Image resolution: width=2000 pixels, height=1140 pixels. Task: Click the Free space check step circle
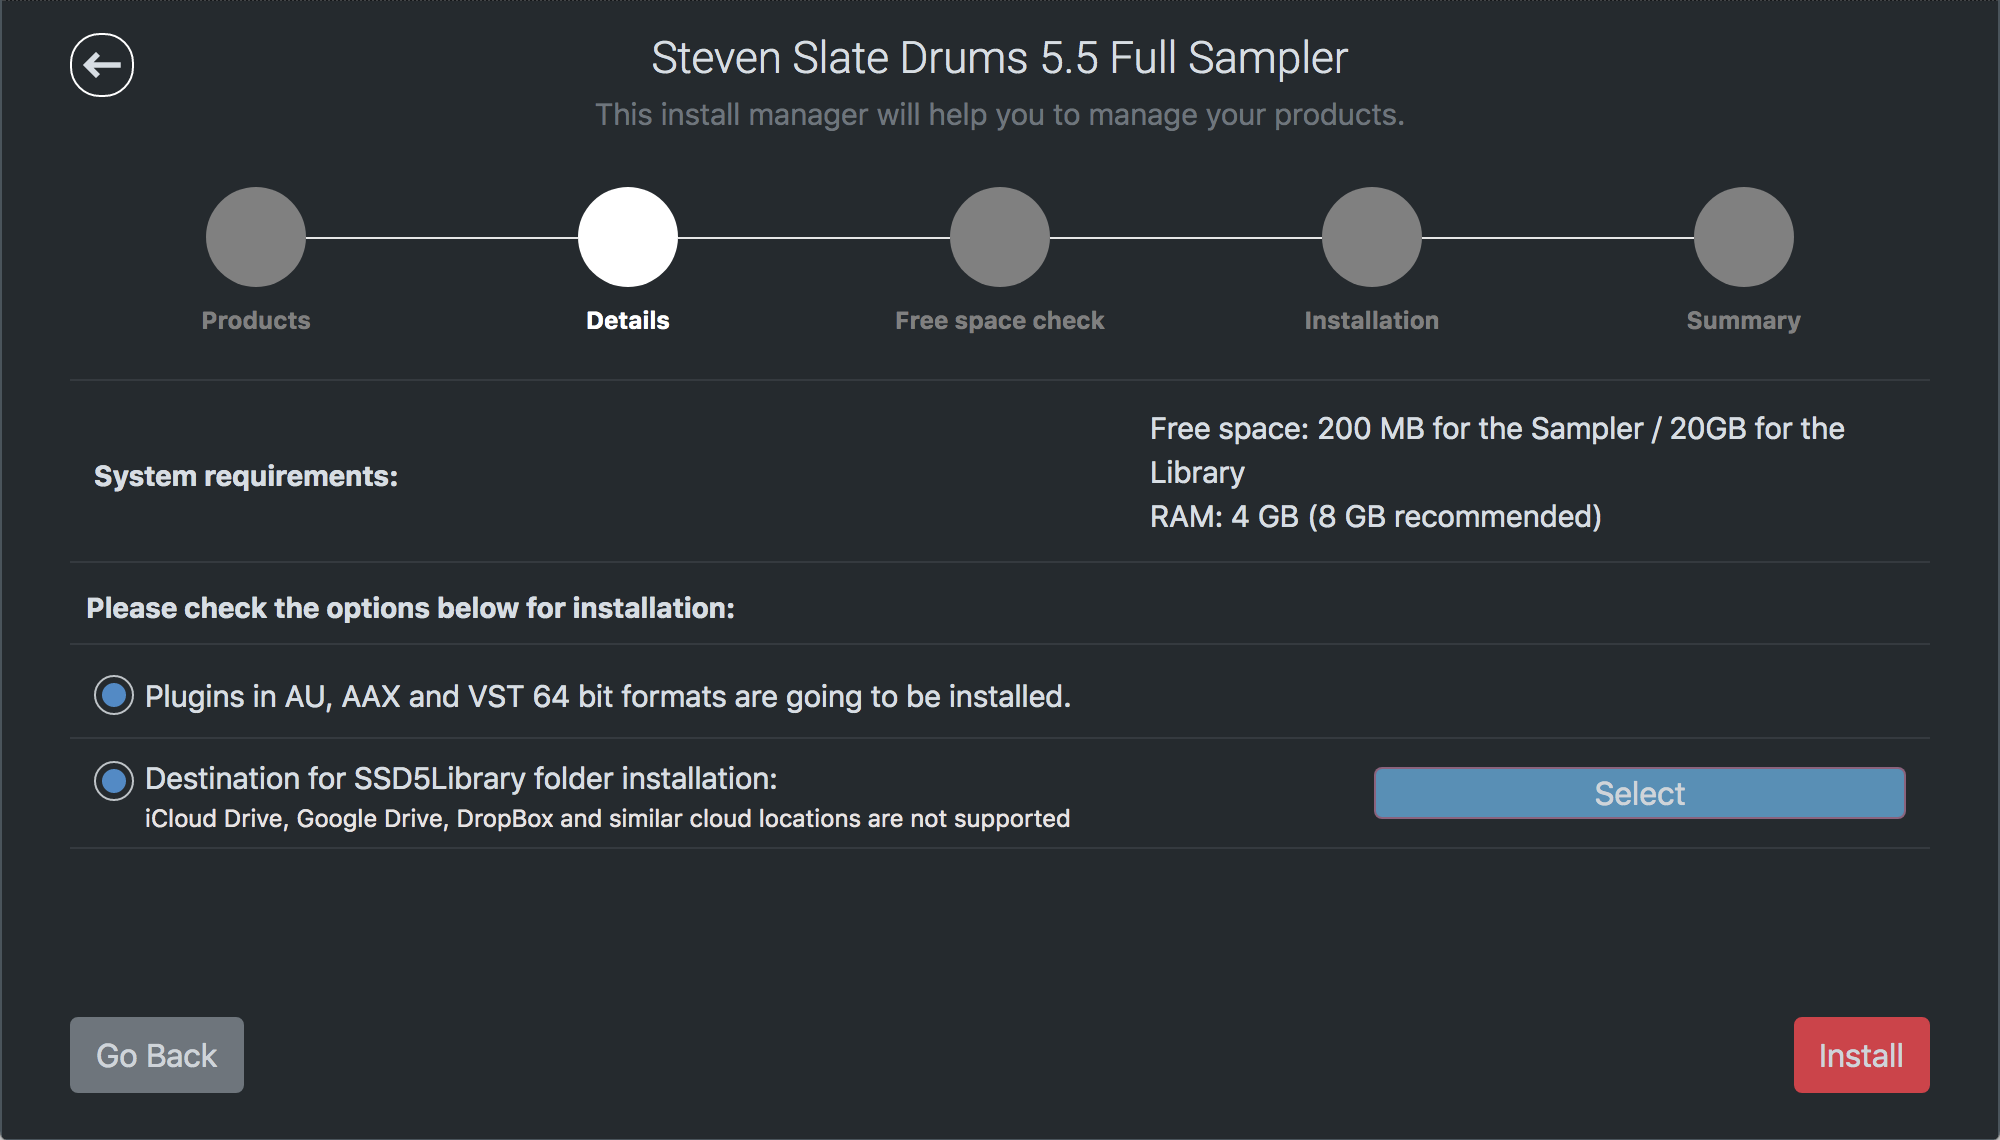pos(1000,237)
